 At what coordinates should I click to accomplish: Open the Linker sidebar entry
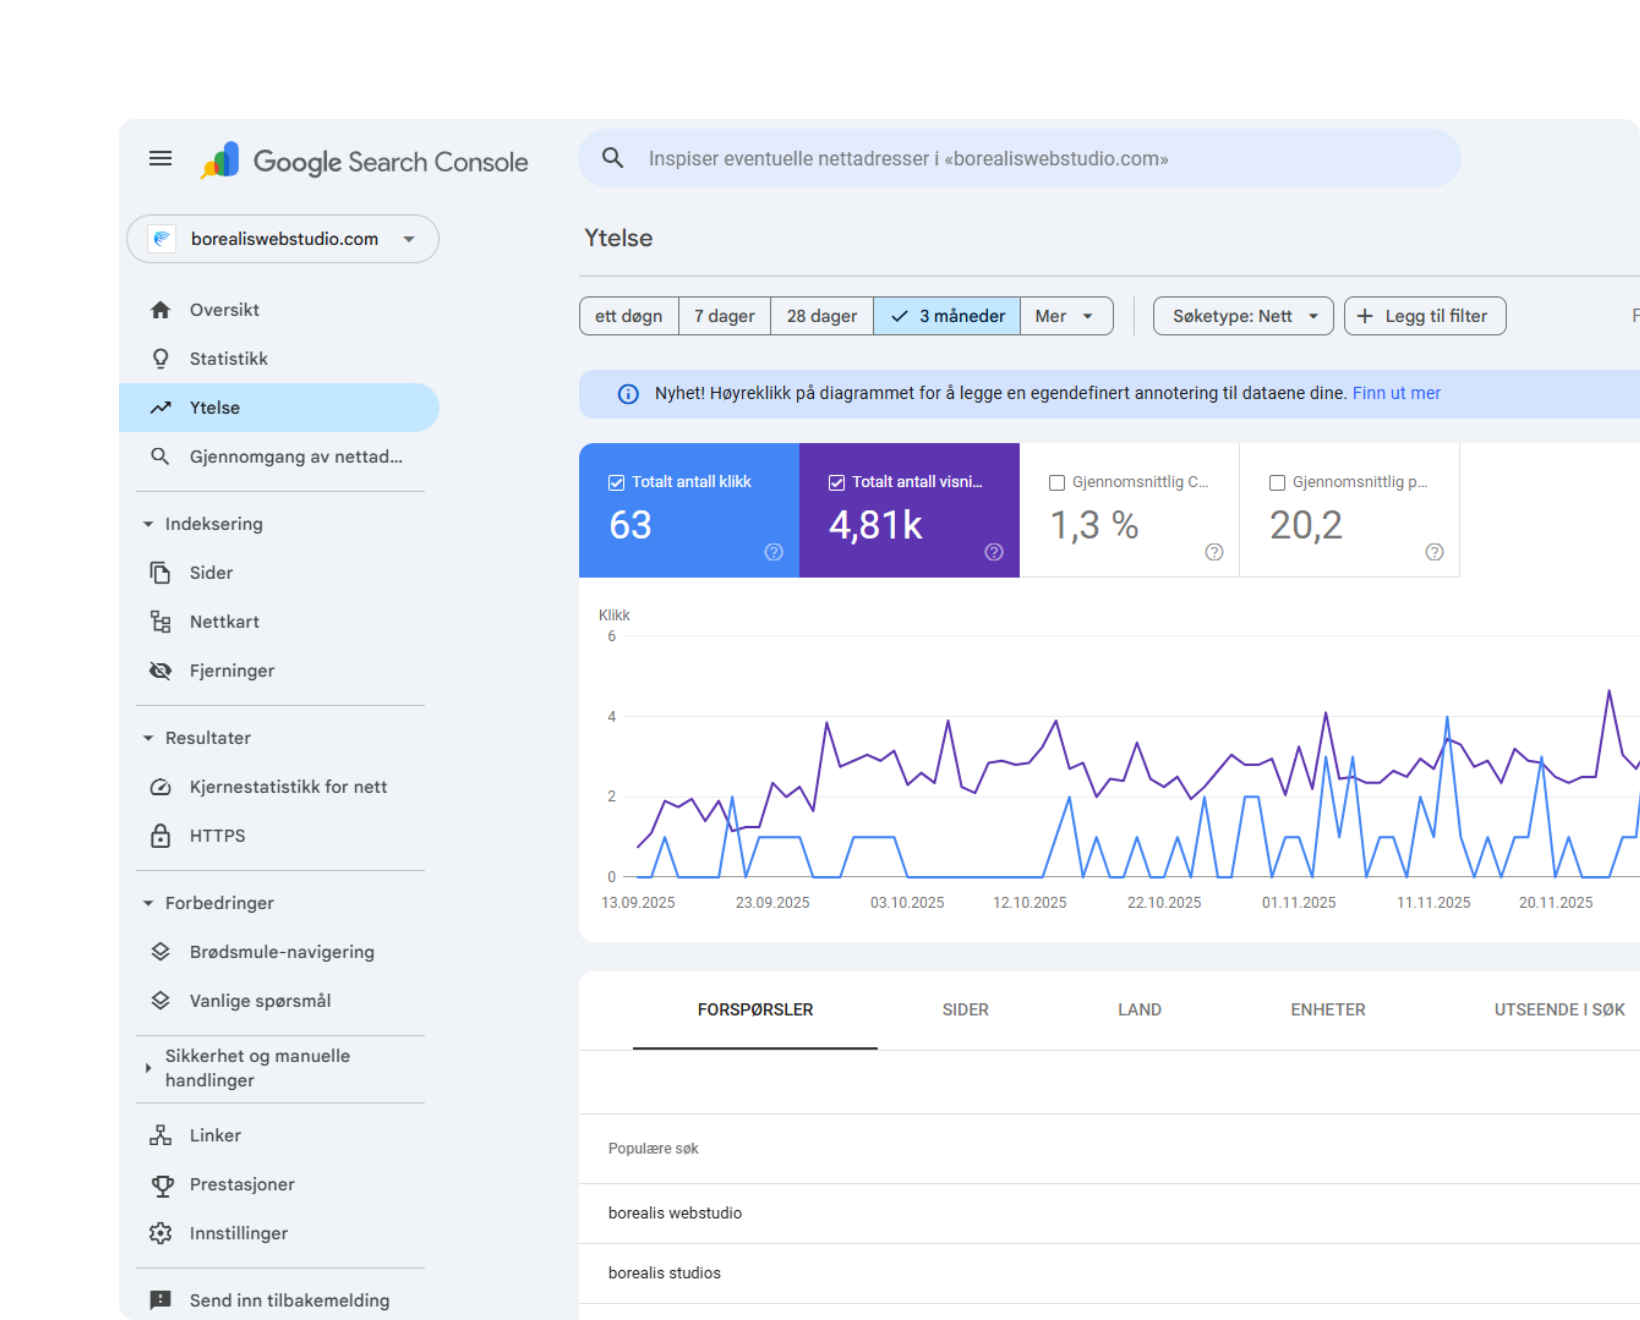coord(279,1136)
